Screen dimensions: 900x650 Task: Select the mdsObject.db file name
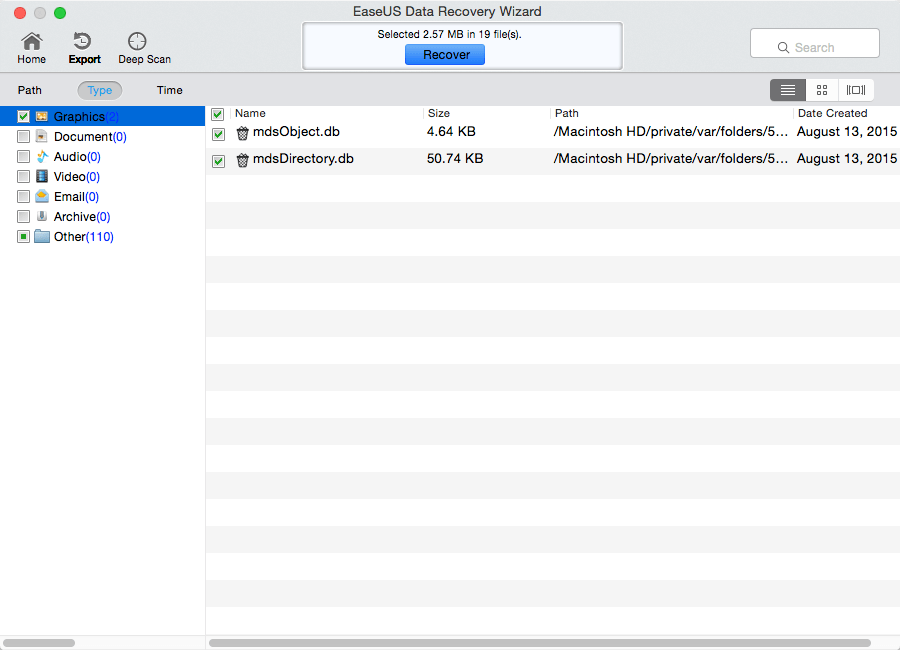(x=296, y=132)
